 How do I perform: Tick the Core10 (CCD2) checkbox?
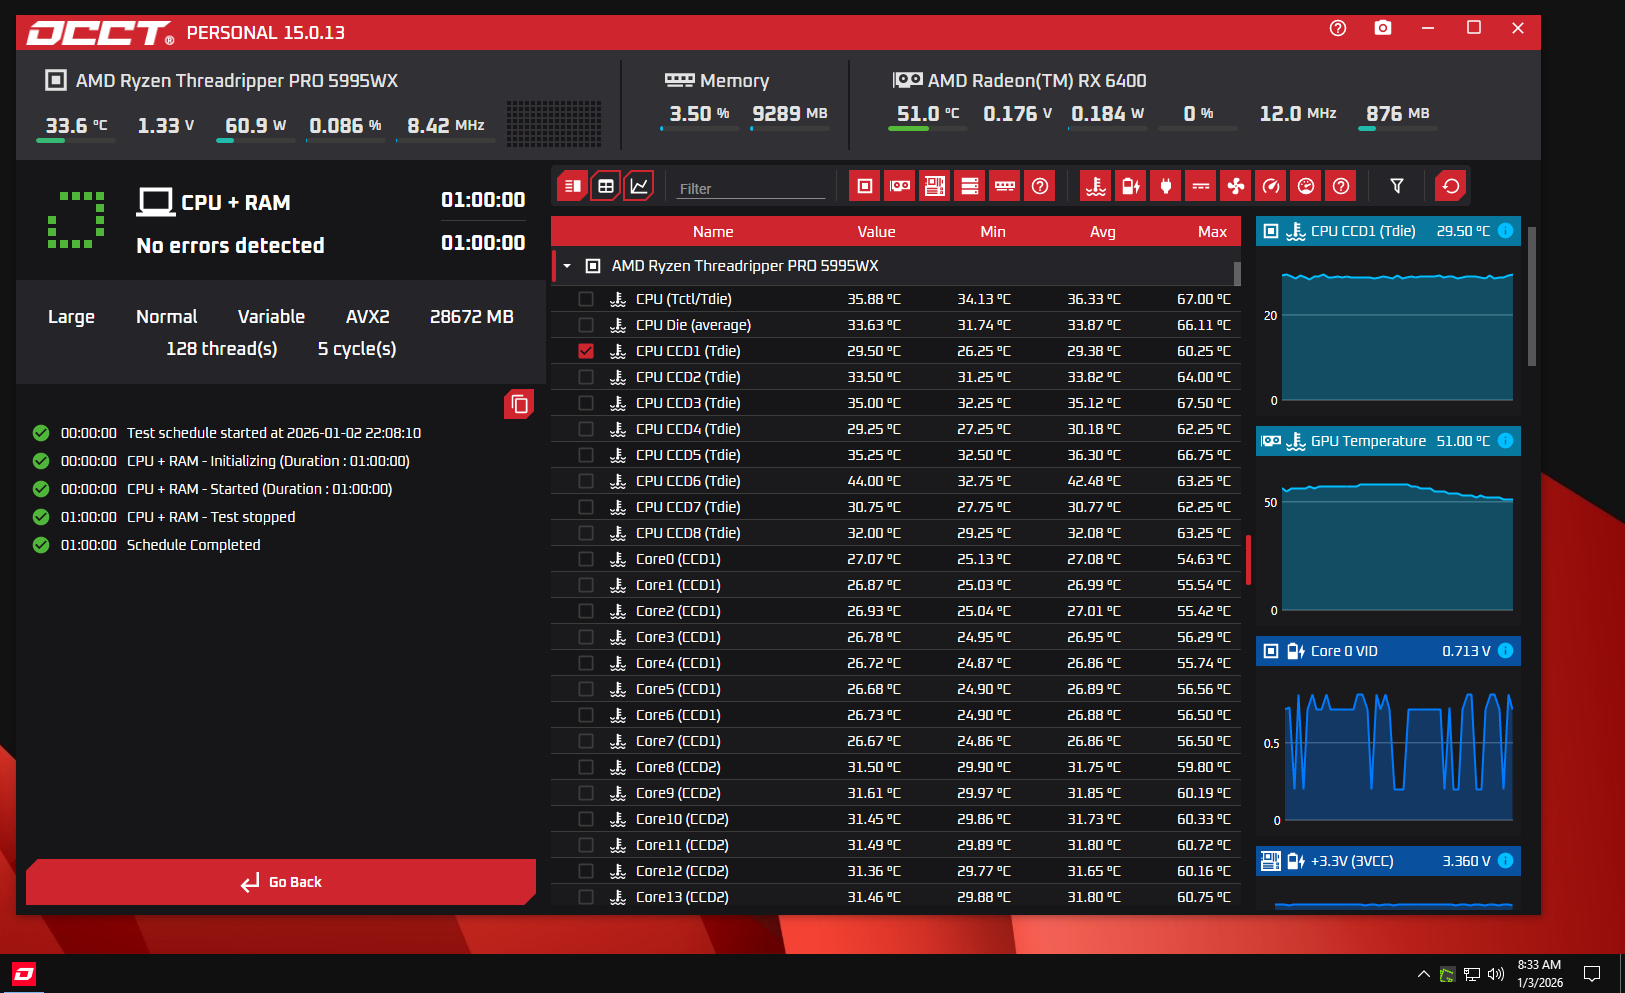[x=586, y=819]
